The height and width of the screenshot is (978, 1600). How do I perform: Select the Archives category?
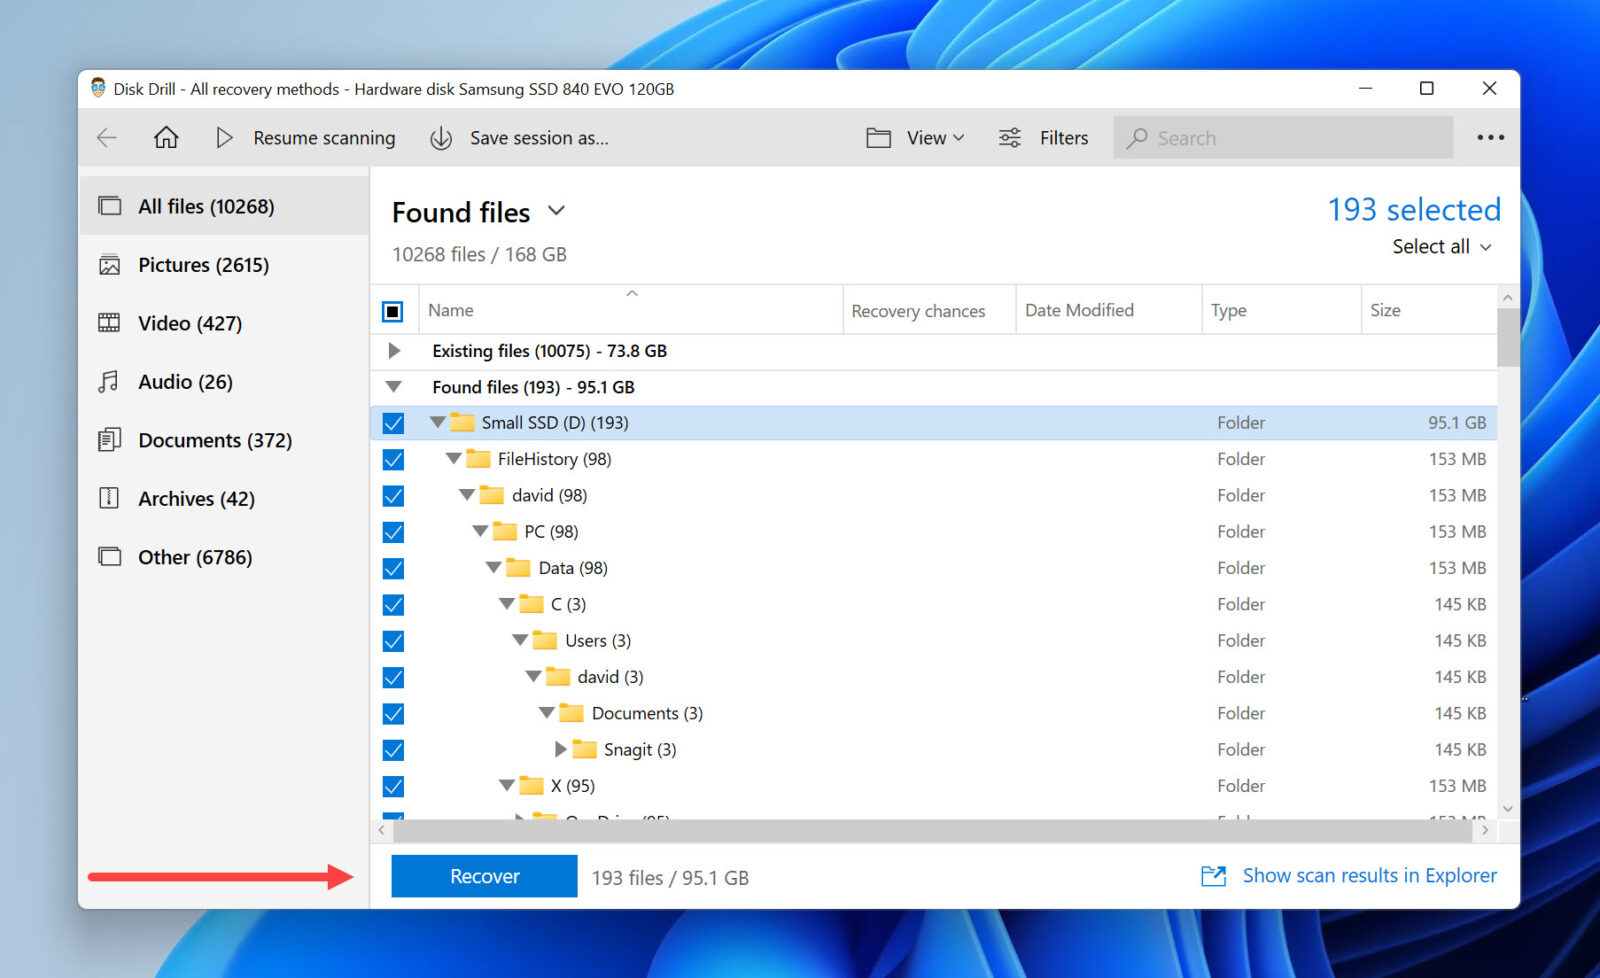[x=194, y=498]
